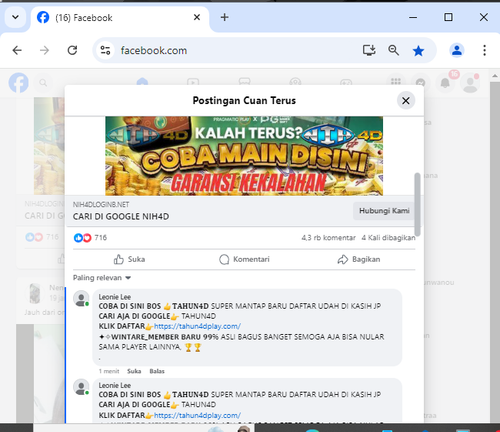
Task: Reload the Facebook page
Action: point(72,50)
